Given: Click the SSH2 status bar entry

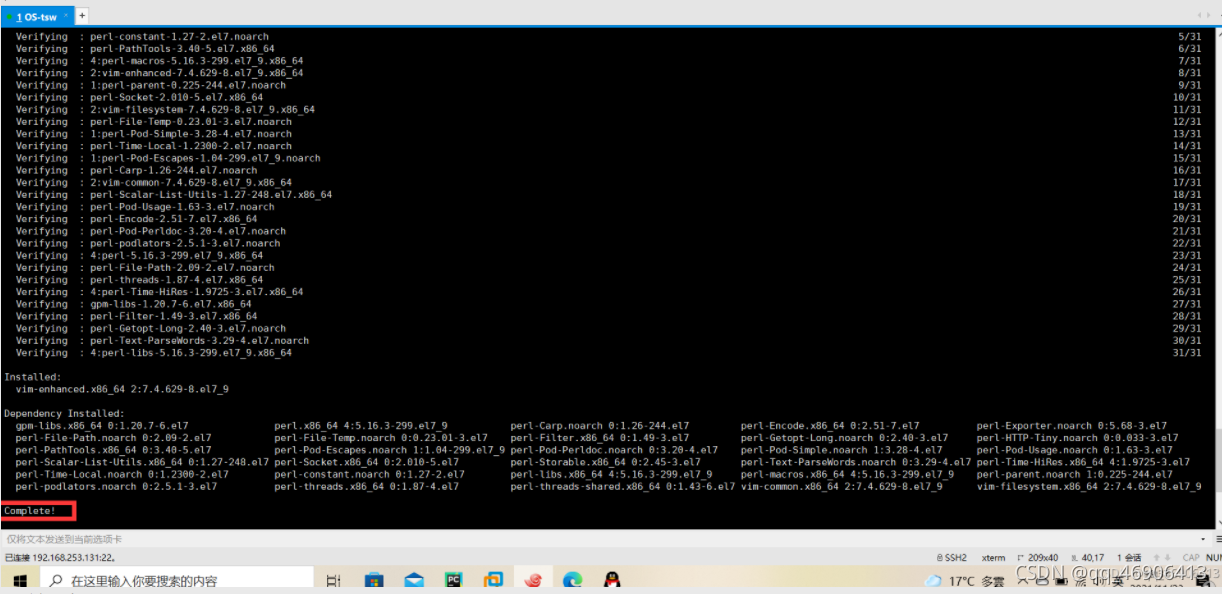Looking at the screenshot, I should 951,558.
